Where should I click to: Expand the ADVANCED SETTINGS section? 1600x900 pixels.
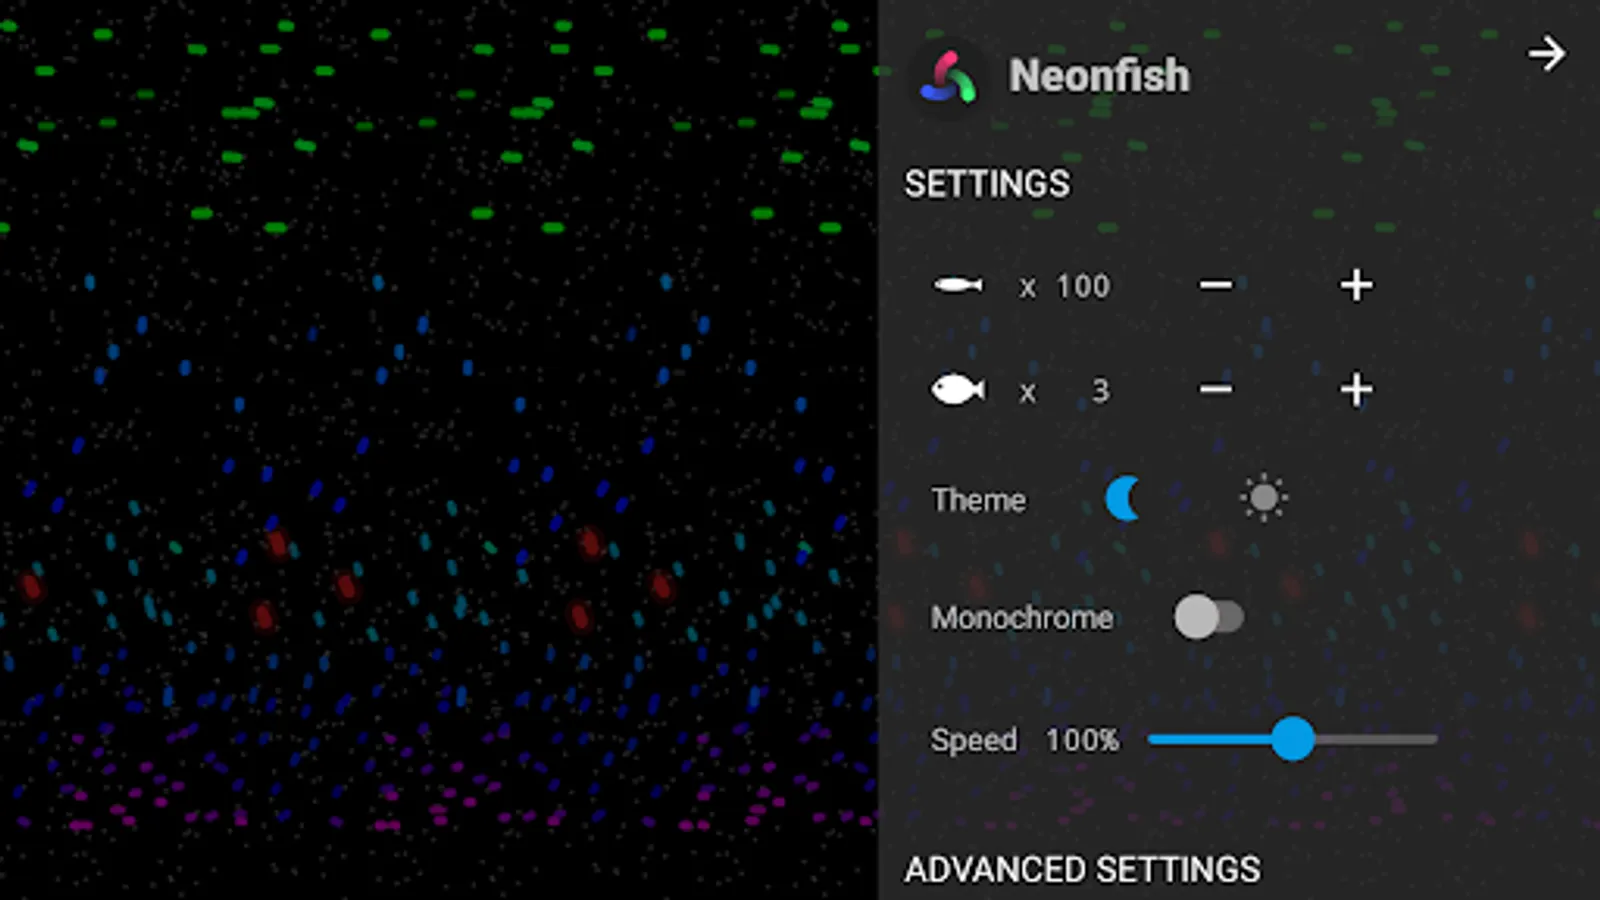[1082, 870]
